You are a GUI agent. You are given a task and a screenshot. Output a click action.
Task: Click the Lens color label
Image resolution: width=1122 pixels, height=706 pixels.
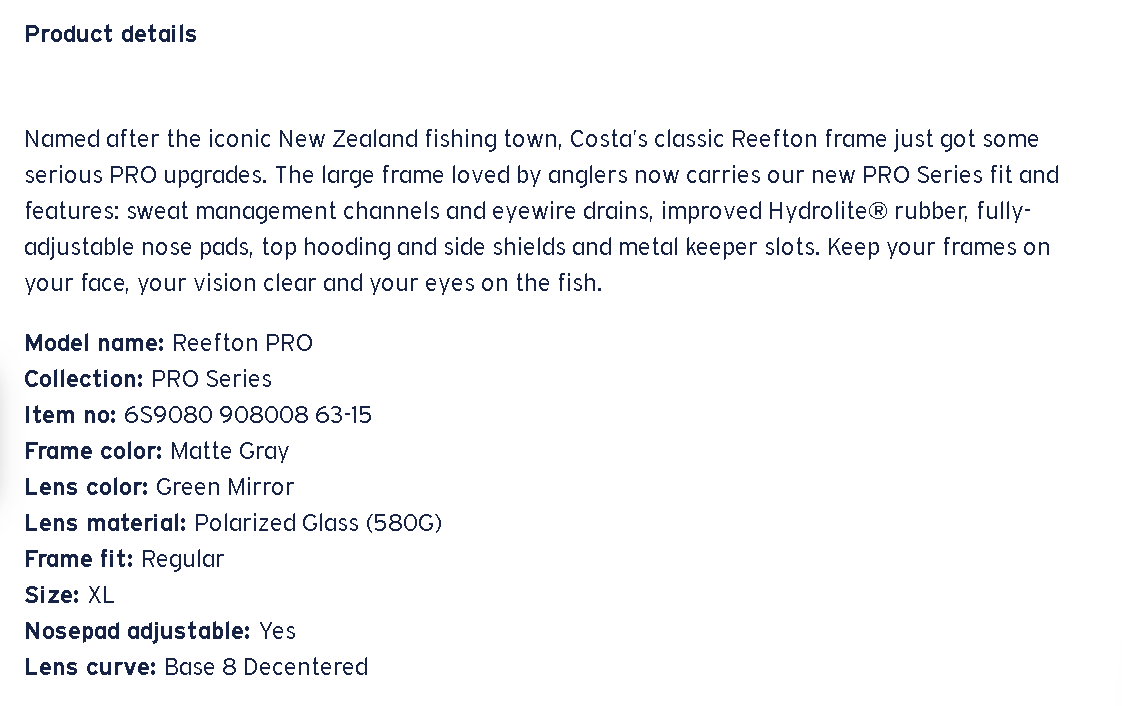[86, 487]
